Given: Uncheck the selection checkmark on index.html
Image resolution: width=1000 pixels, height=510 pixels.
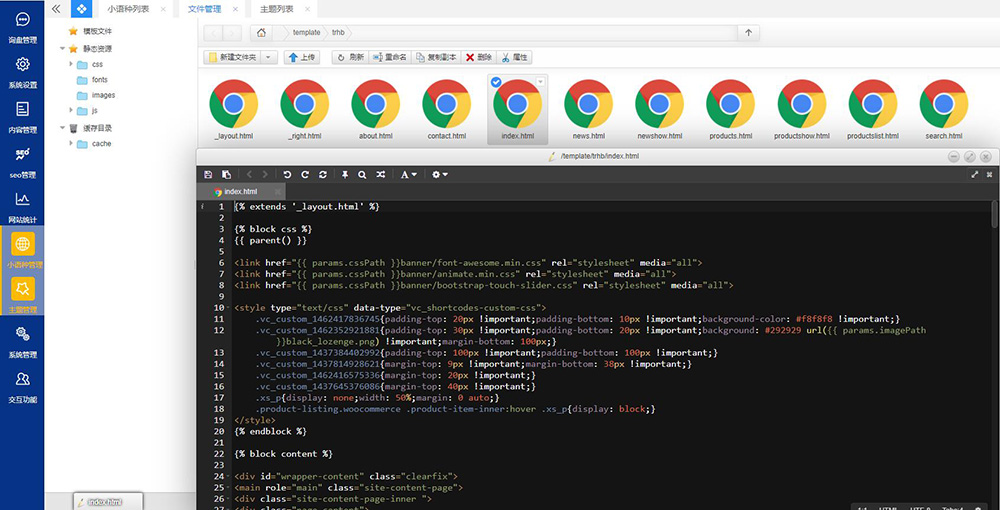Looking at the screenshot, I should pyautogui.click(x=497, y=82).
